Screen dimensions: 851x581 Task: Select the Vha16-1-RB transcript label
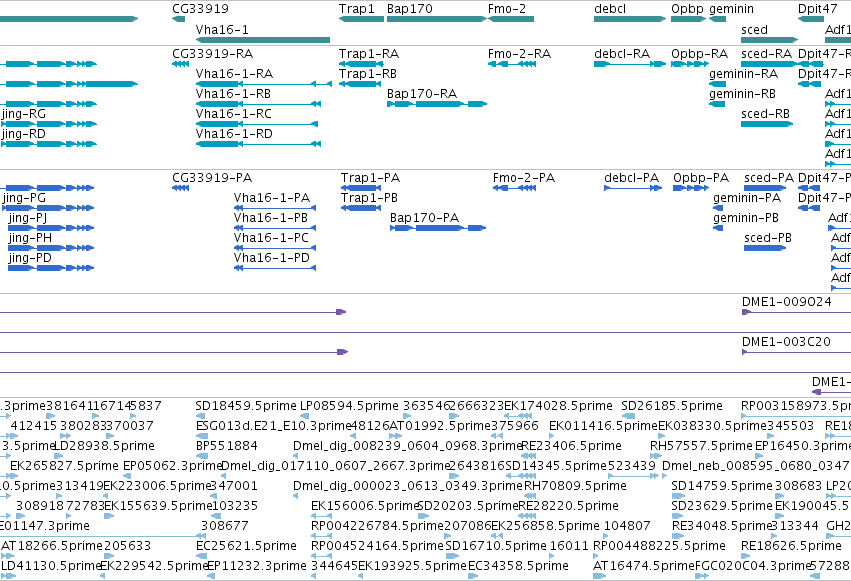[233, 94]
